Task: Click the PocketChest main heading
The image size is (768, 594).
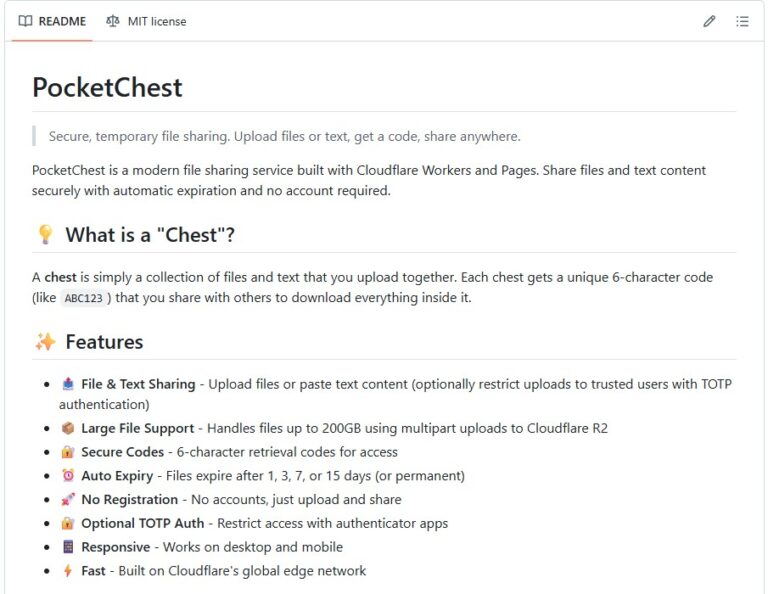Action: pyautogui.click(x=107, y=88)
